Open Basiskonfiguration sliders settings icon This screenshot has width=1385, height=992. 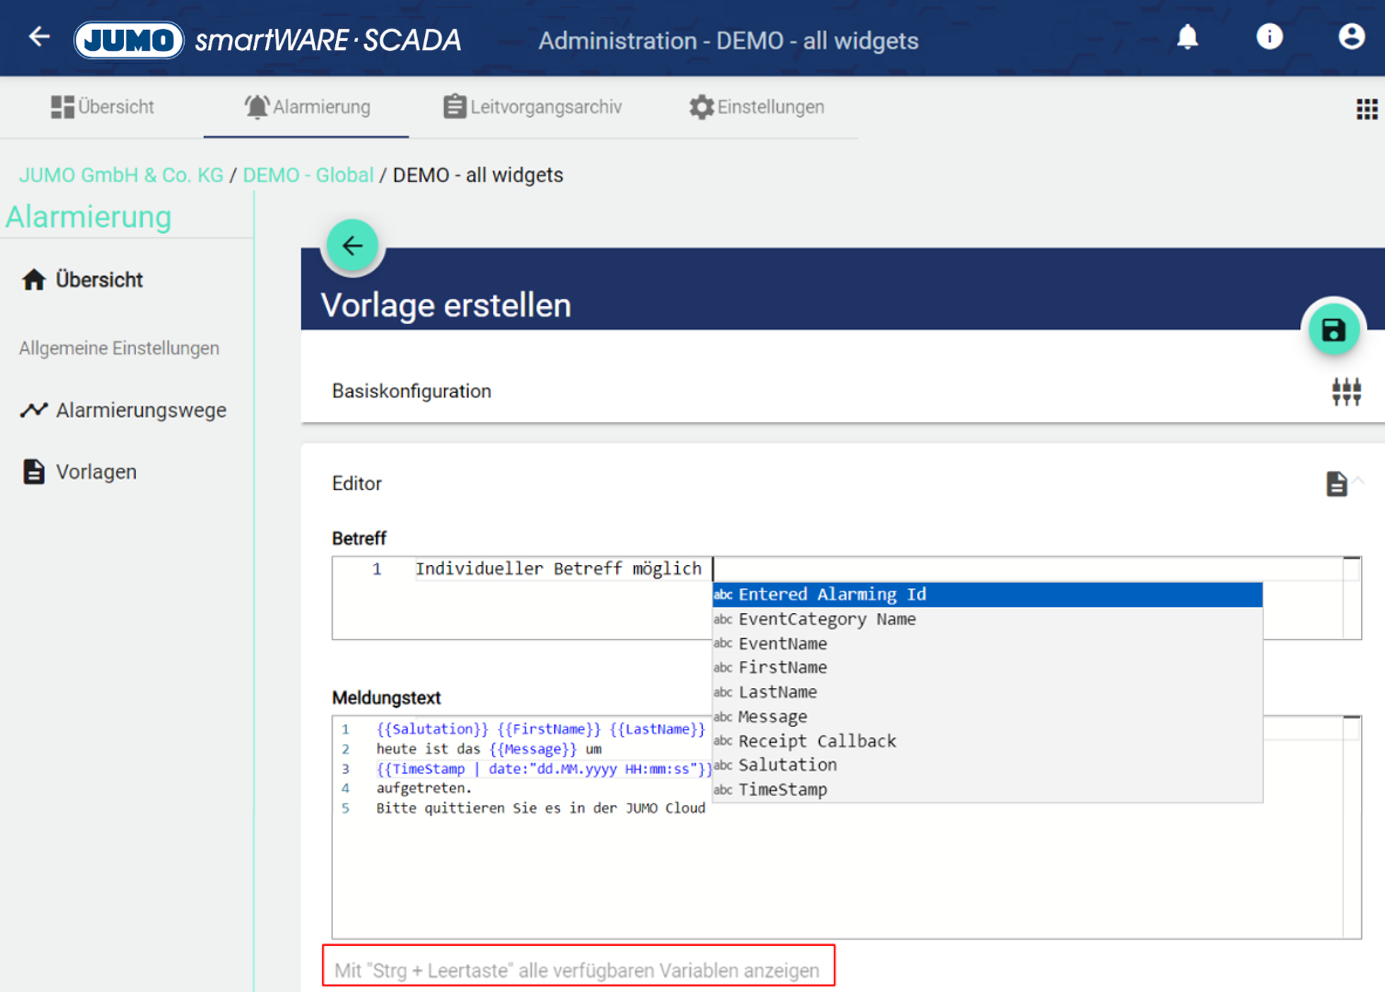coord(1346,392)
